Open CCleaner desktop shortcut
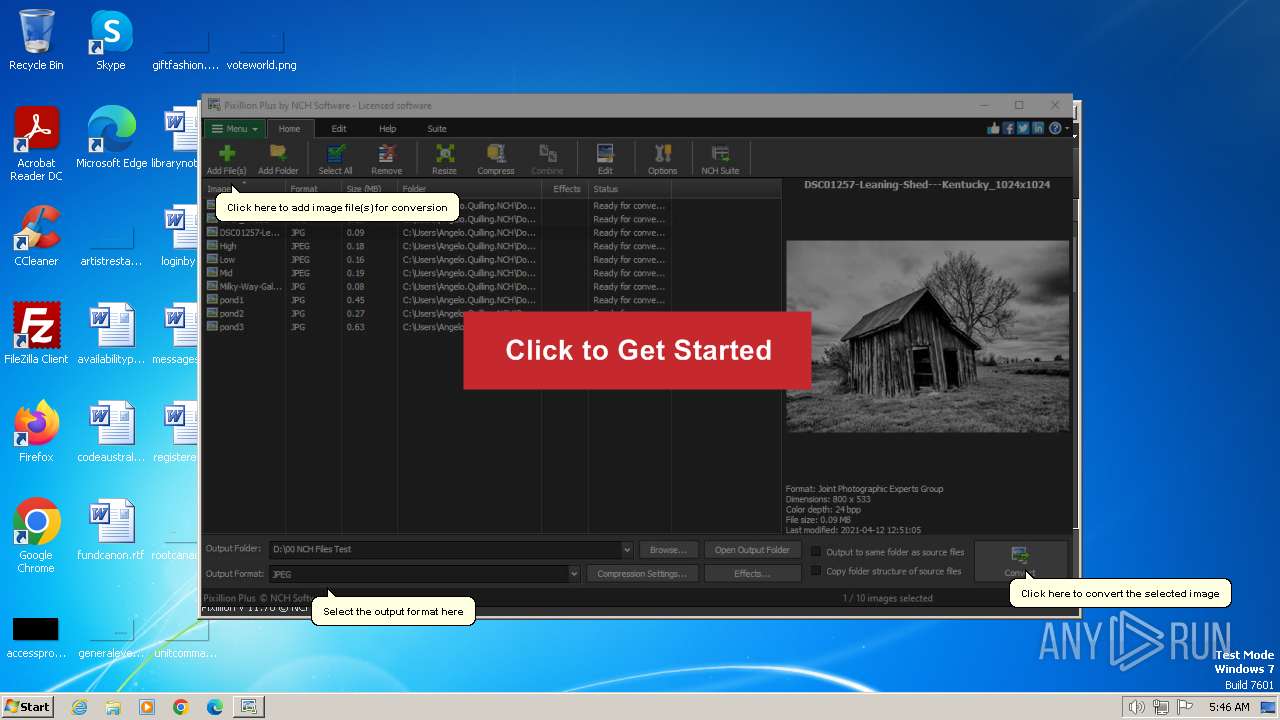 (x=36, y=237)
